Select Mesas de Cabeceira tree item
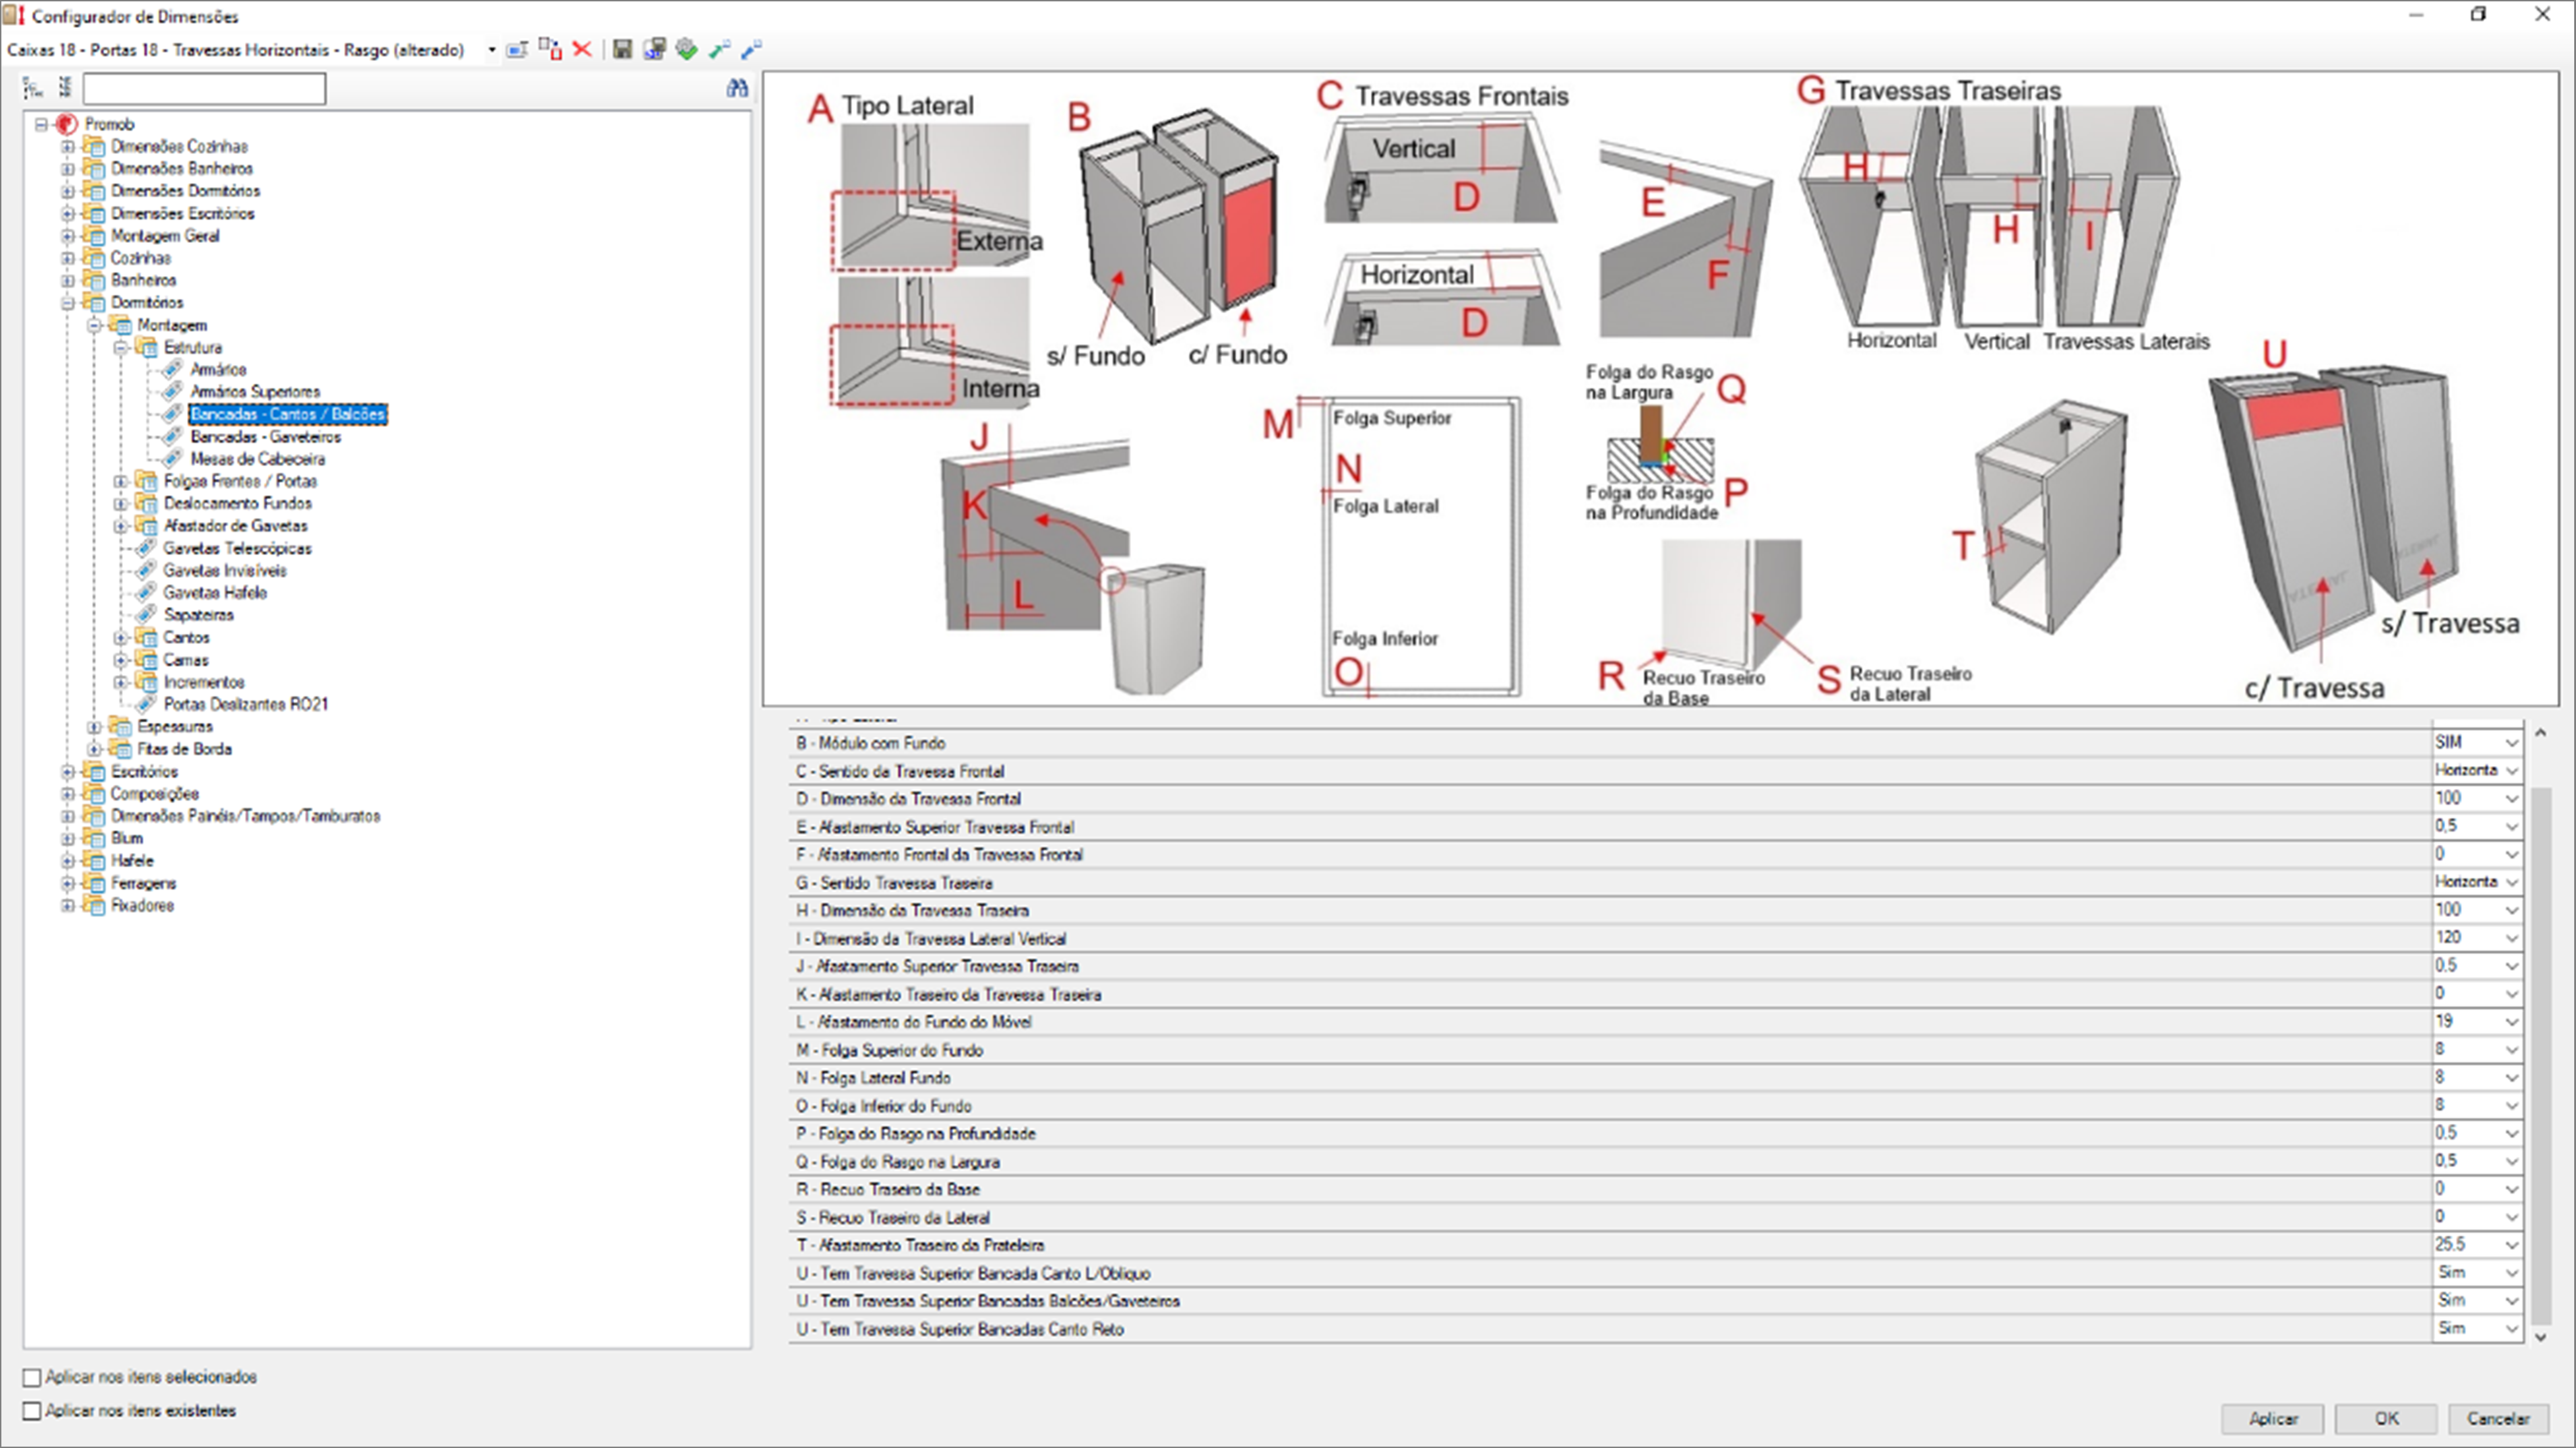The height and width of the screenshot is (1448, 2576). 258,459
